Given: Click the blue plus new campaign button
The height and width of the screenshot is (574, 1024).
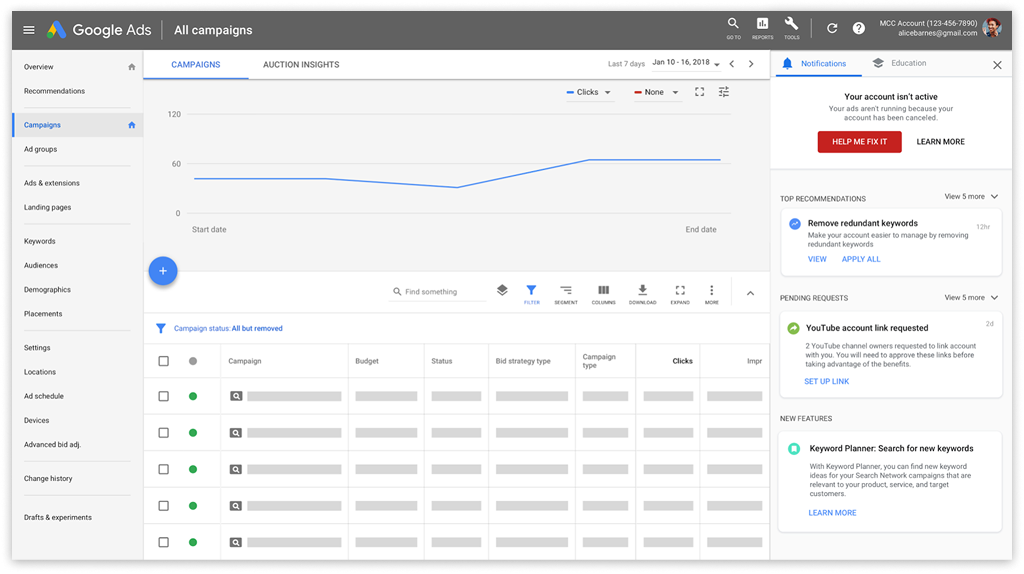Looking at the screenshot, I should pyautogui.click(x=163, y=271).
